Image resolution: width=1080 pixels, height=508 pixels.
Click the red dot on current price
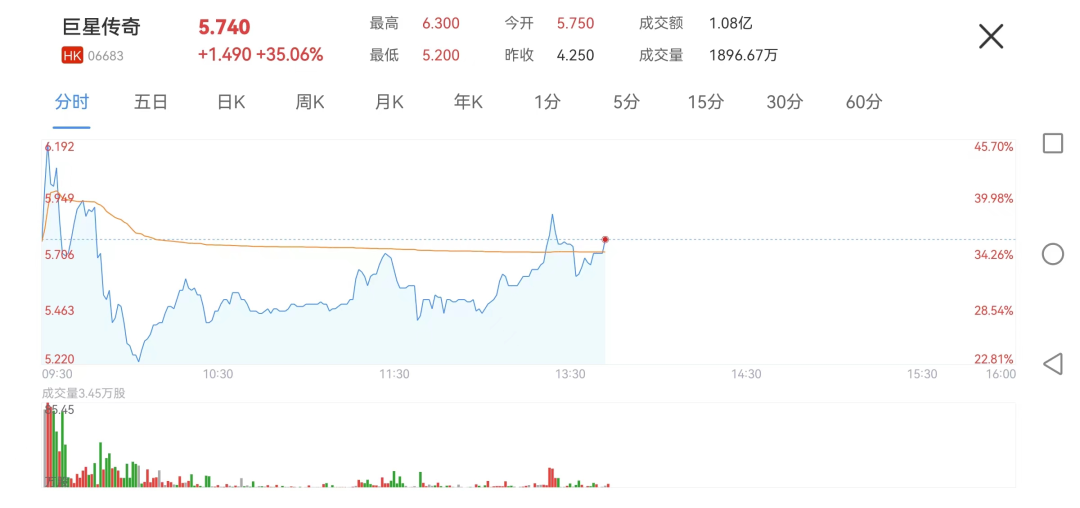pos(605,239)
